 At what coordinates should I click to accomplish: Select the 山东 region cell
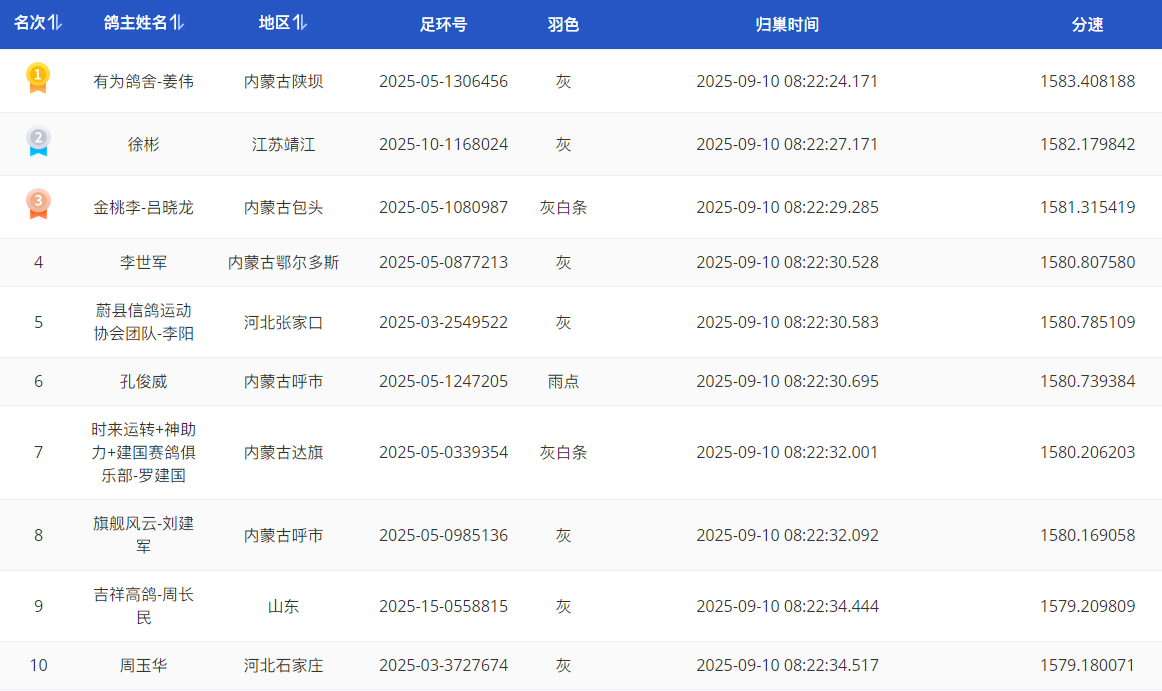click(x=283, y=606)
